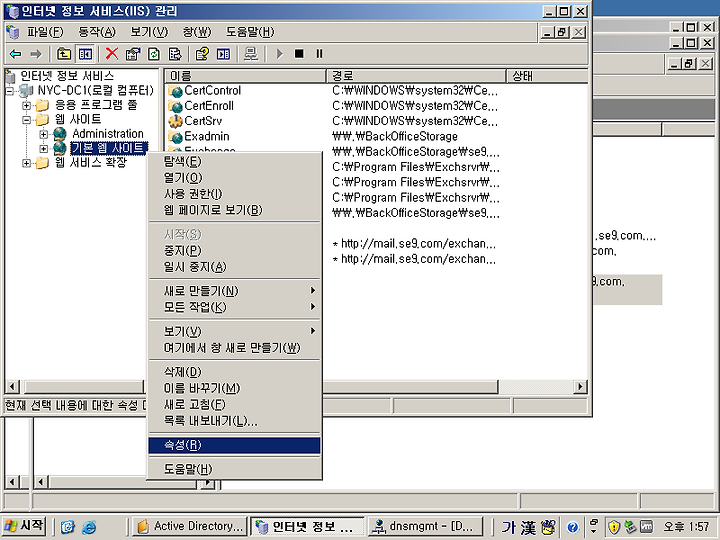Sort list by 이름 column header
The height and width of the screenshot is (540, 720).
coord(246,76)
